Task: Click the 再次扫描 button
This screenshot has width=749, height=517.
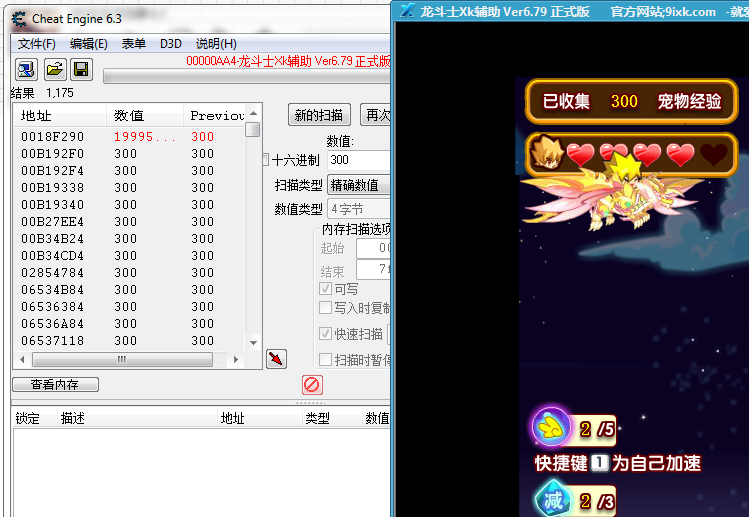Action: coord(375,115)
